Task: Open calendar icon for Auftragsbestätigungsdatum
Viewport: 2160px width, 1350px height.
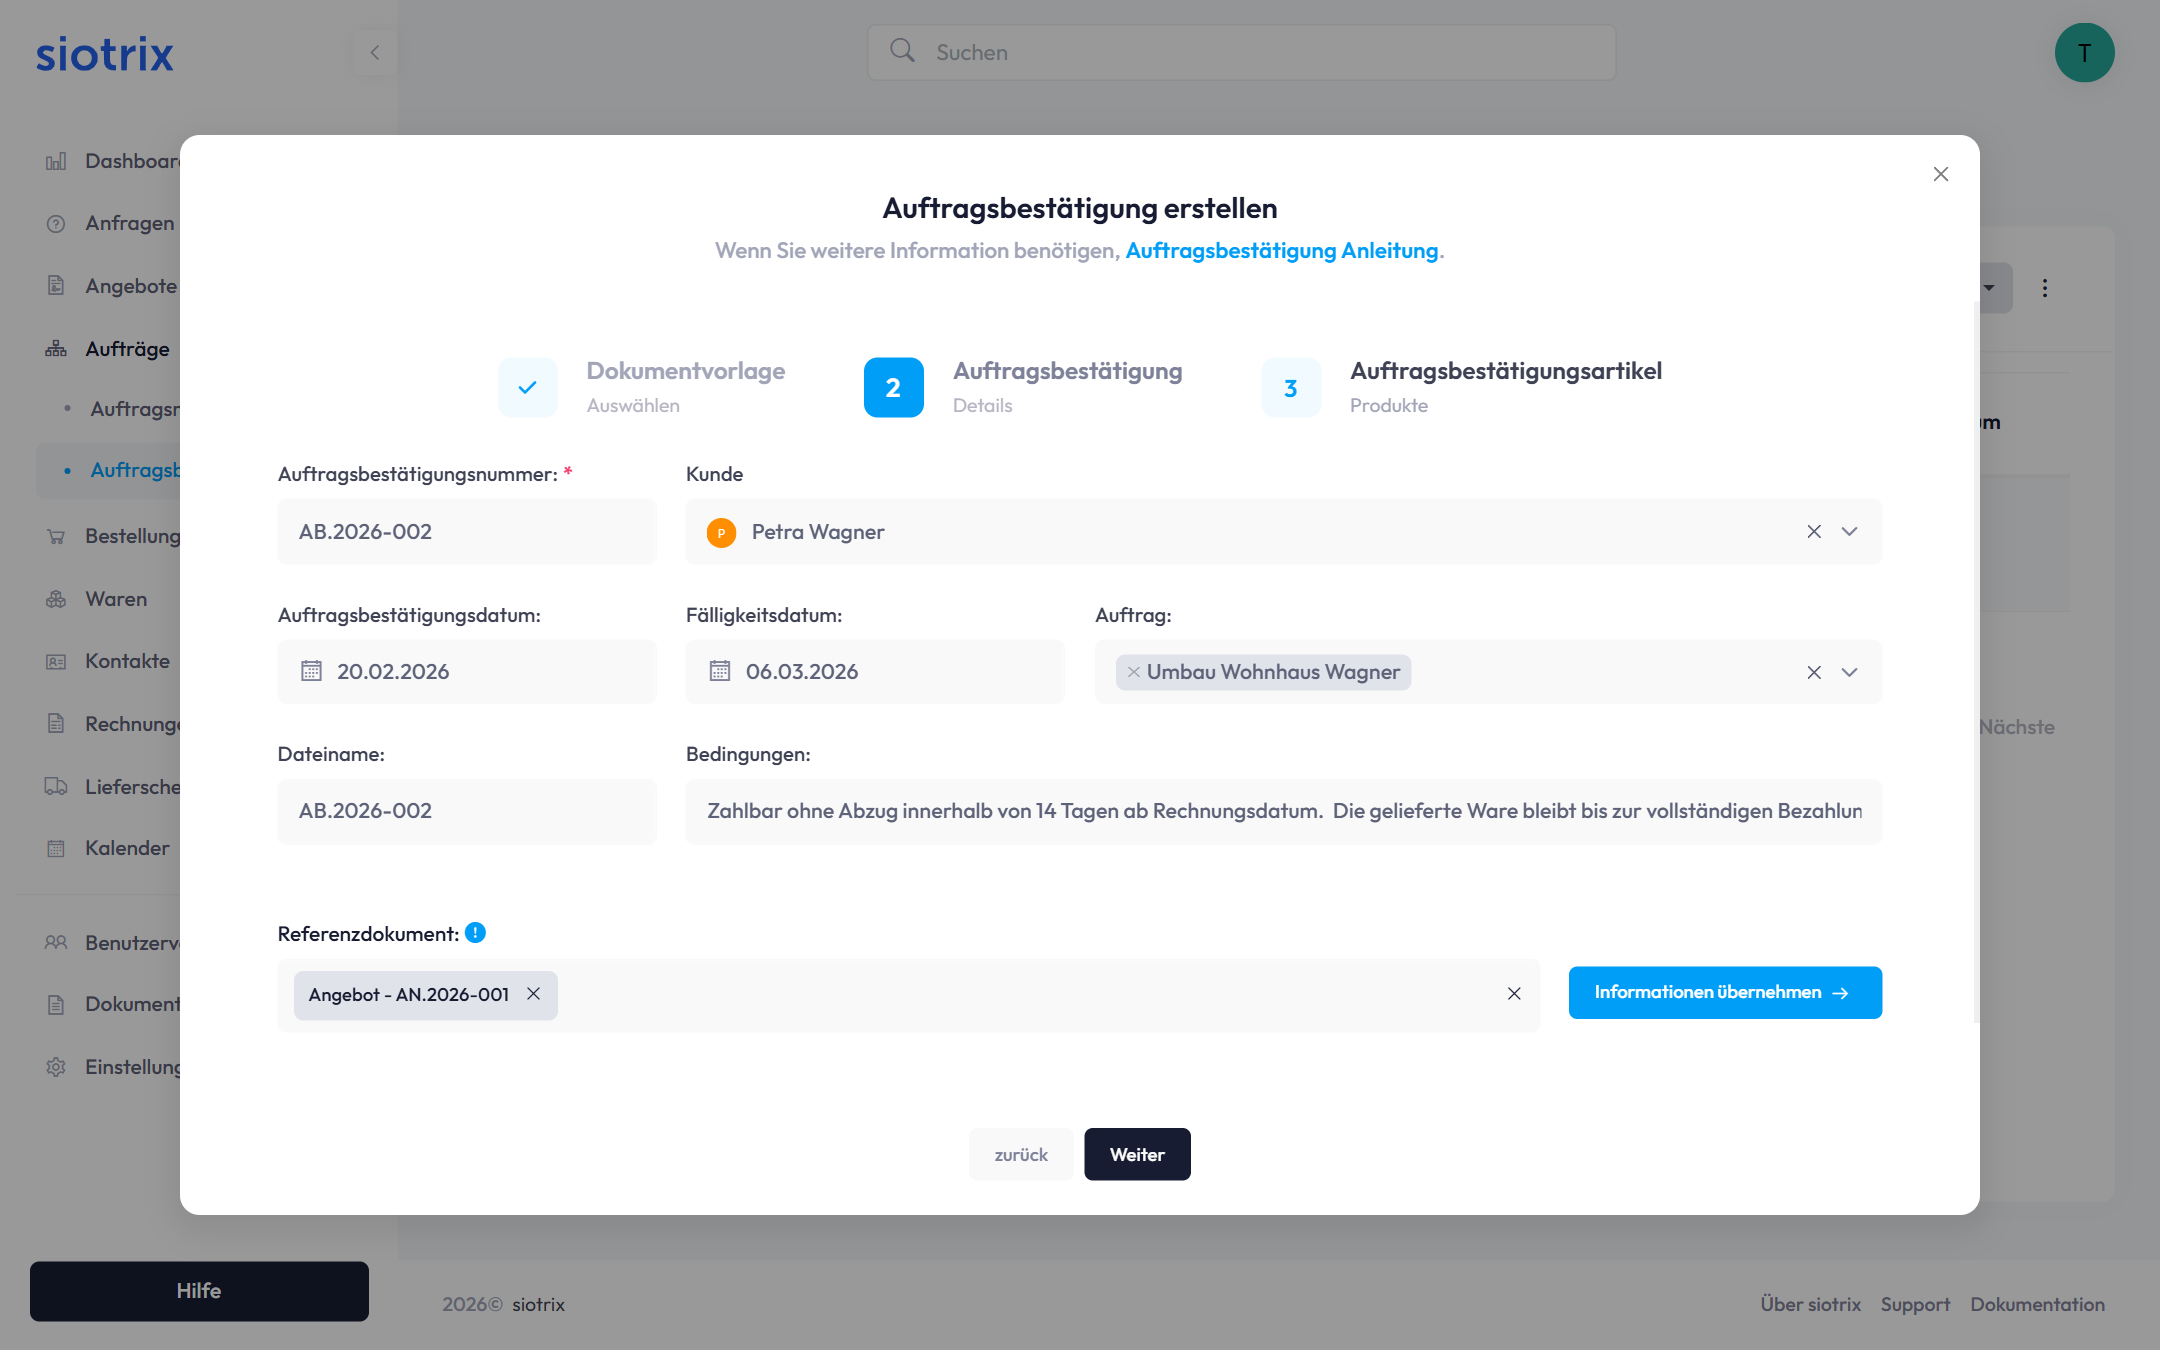Action: click(312, 672)
